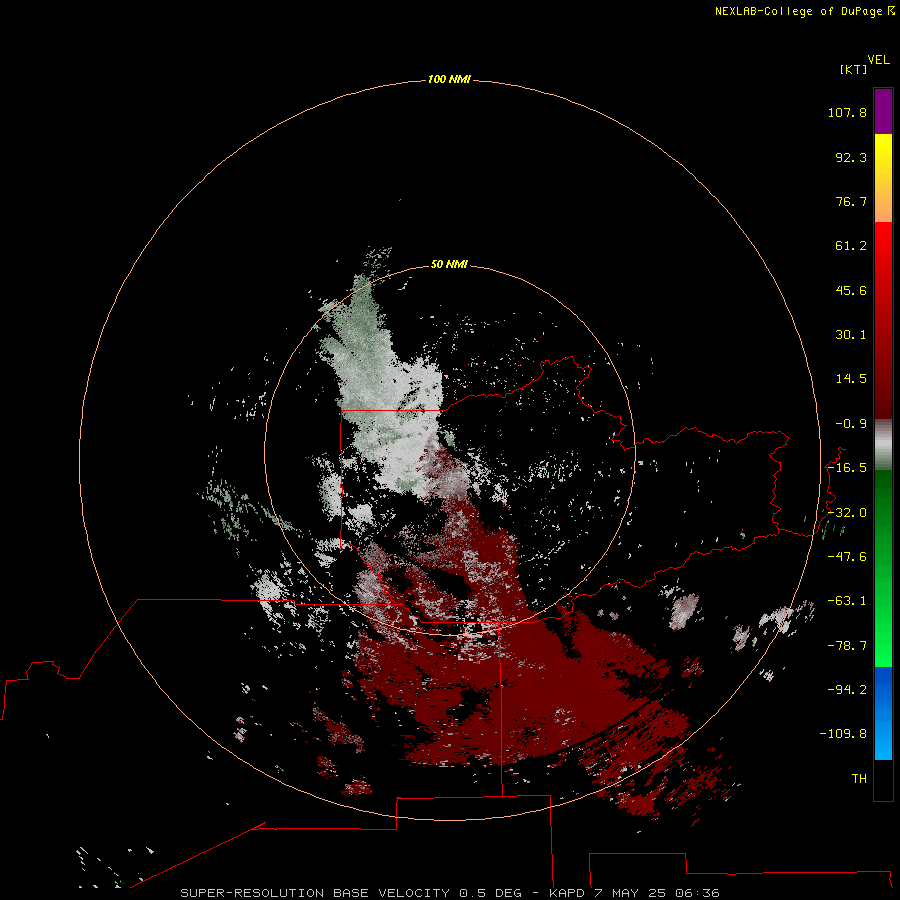This screenshot has width=900, height=900.
Task: Click the 107.8 legend value
Action: coord(847,112)
